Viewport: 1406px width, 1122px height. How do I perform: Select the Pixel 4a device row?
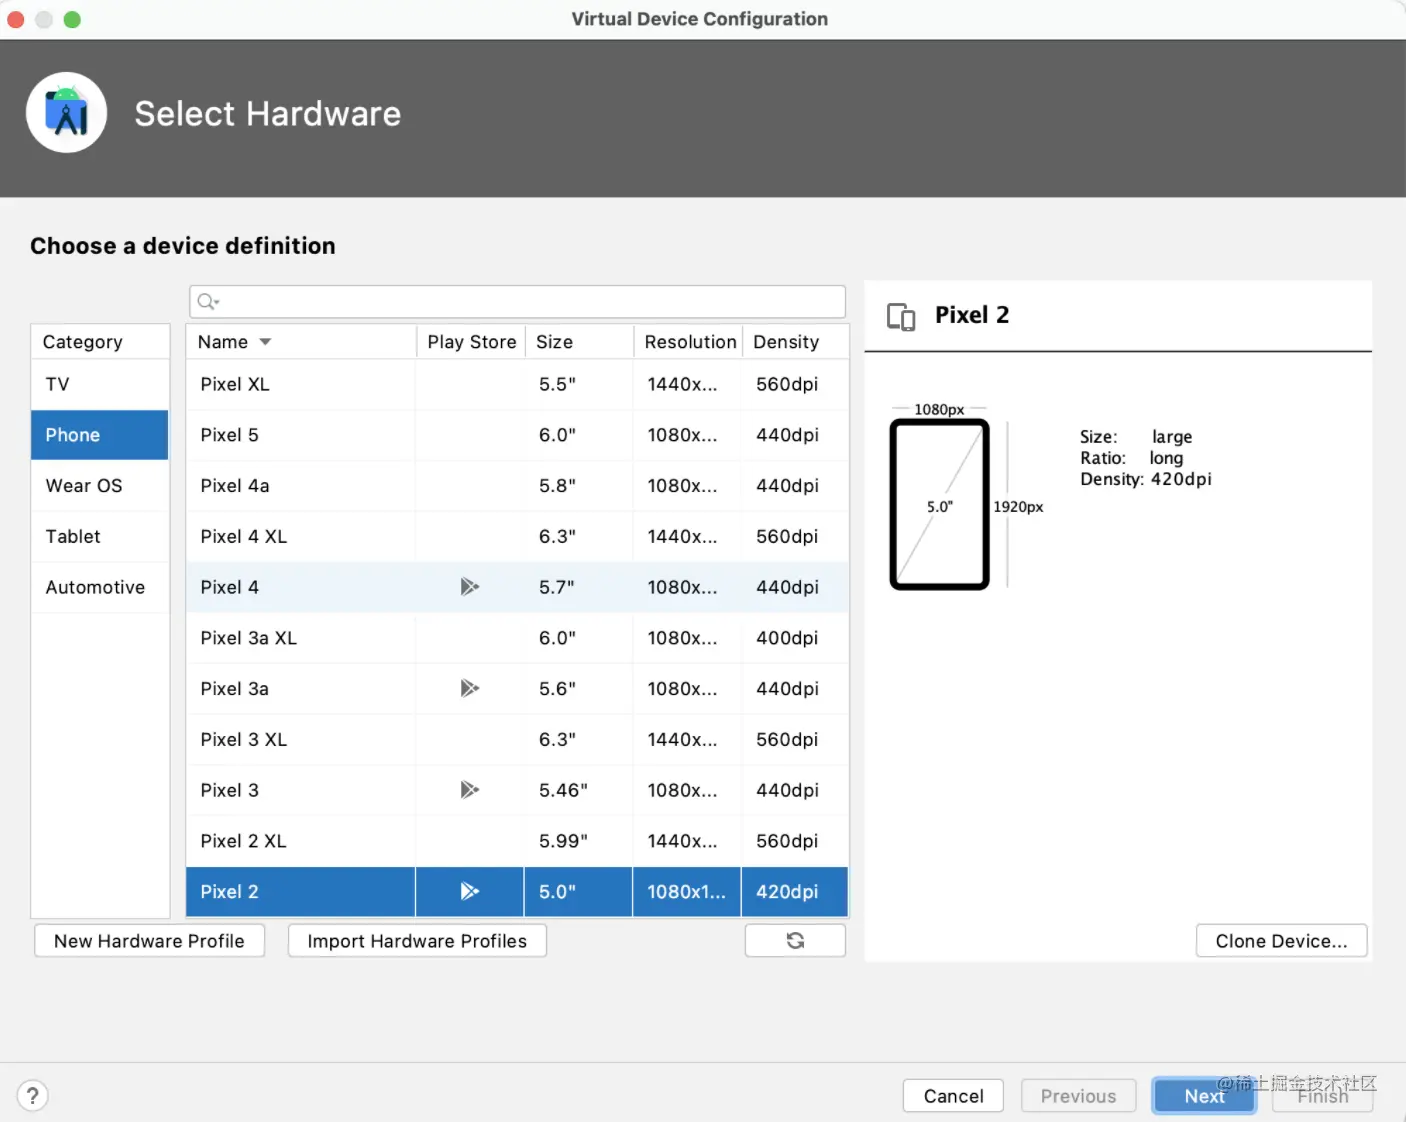(517, 486)
